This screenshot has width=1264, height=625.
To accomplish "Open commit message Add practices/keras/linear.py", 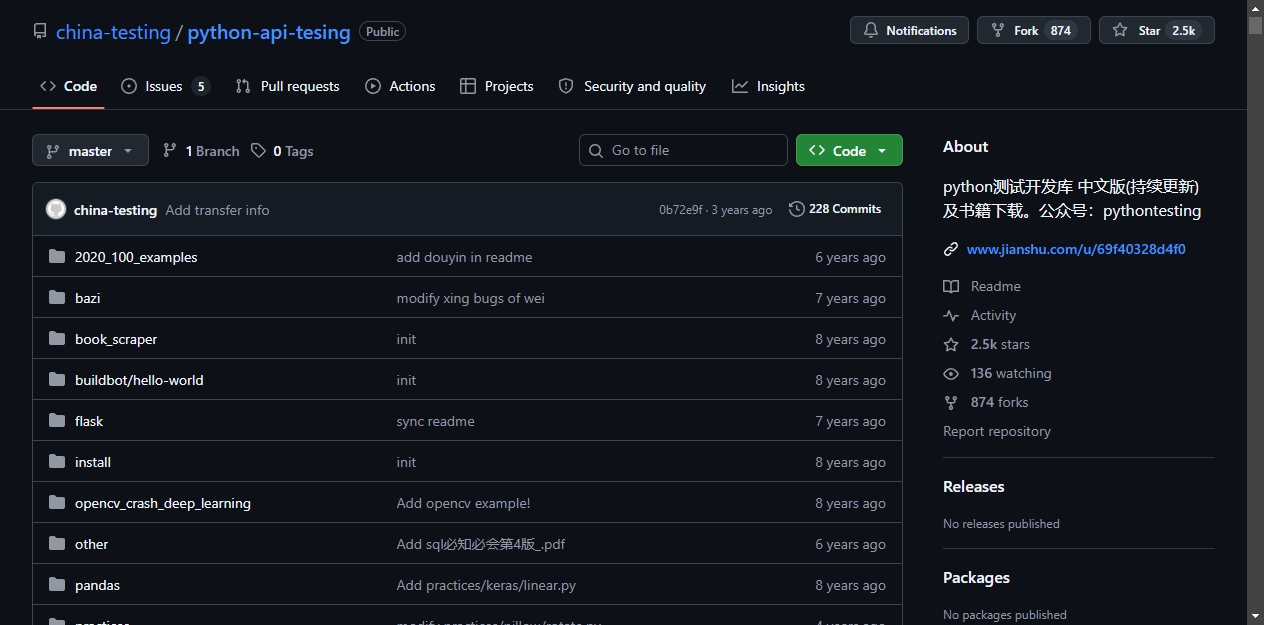I will [x=486, y=585].
